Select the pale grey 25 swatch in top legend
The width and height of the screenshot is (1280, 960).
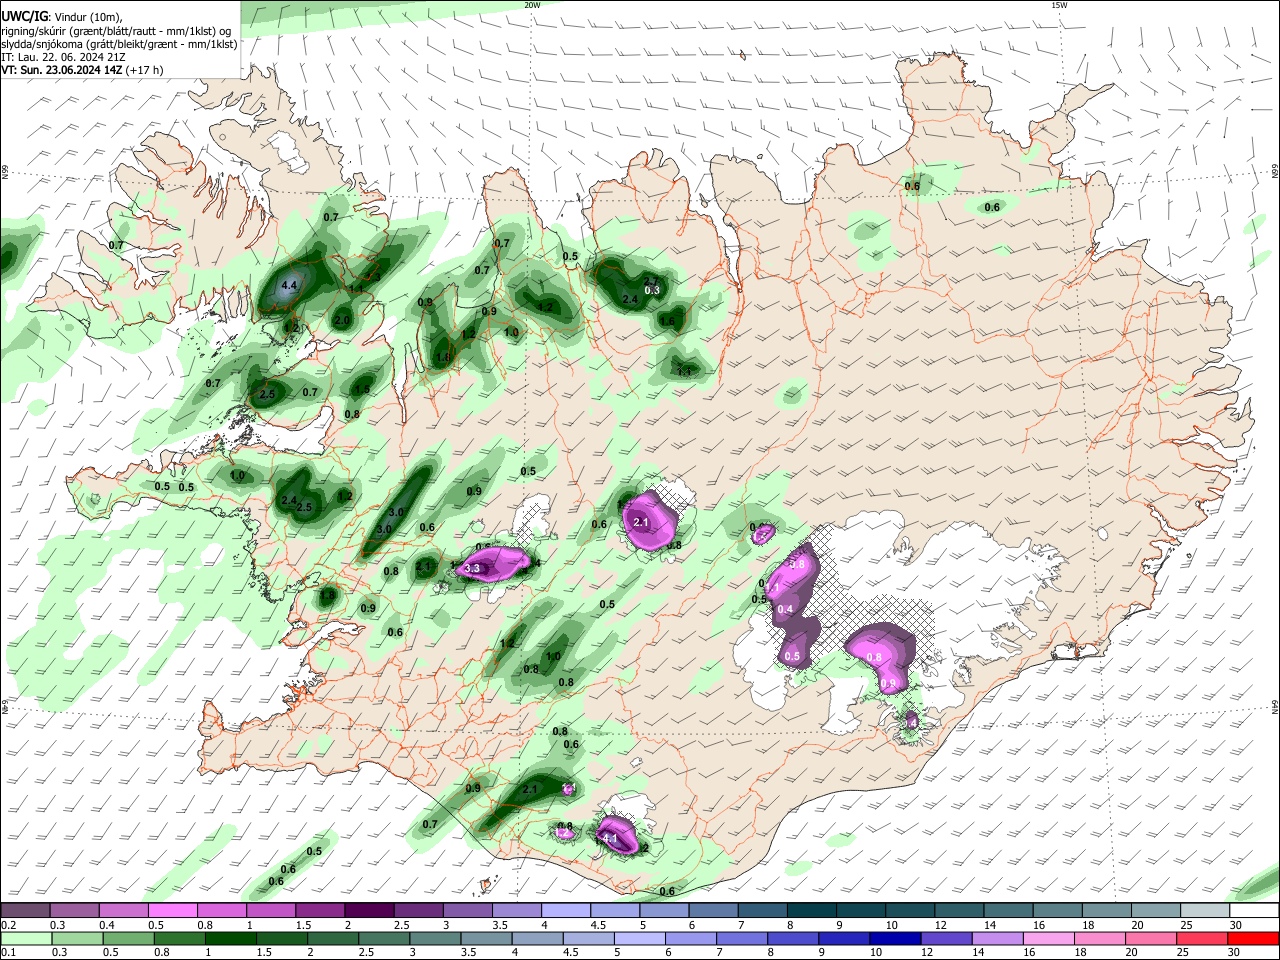click(x=1205, y=911)
